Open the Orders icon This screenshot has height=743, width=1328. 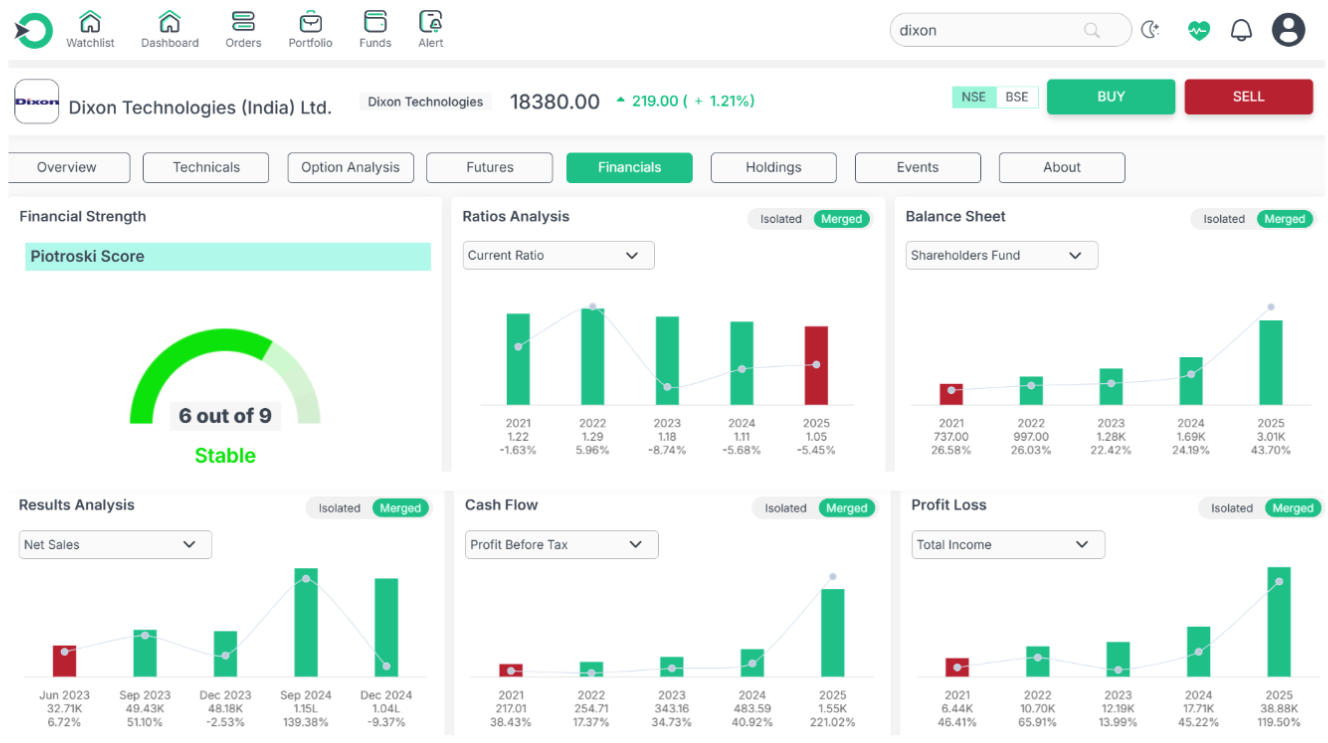point(243,22)
